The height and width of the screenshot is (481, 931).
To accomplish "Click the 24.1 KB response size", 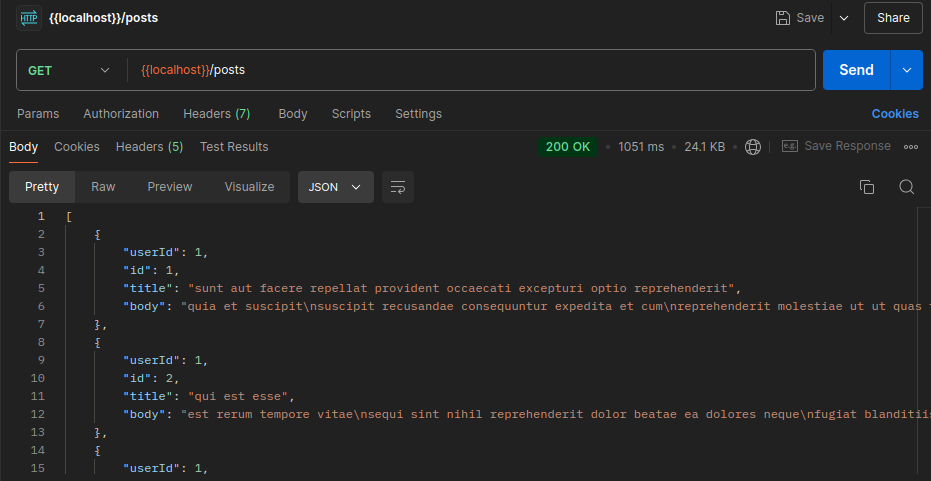I will point(705,147).
